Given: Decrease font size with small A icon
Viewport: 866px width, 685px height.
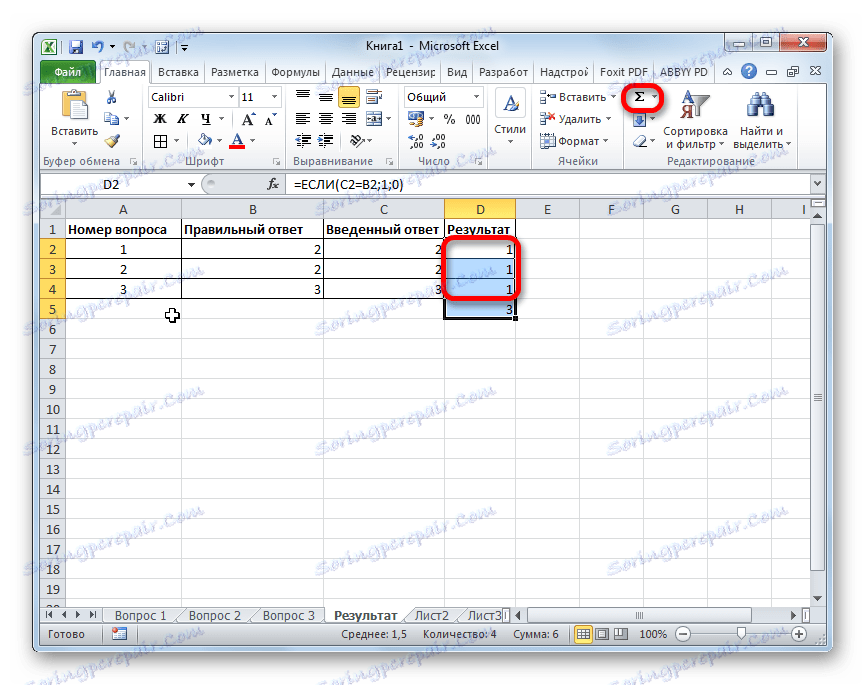Looking at the screenshot, I should [x=271, y=119].
